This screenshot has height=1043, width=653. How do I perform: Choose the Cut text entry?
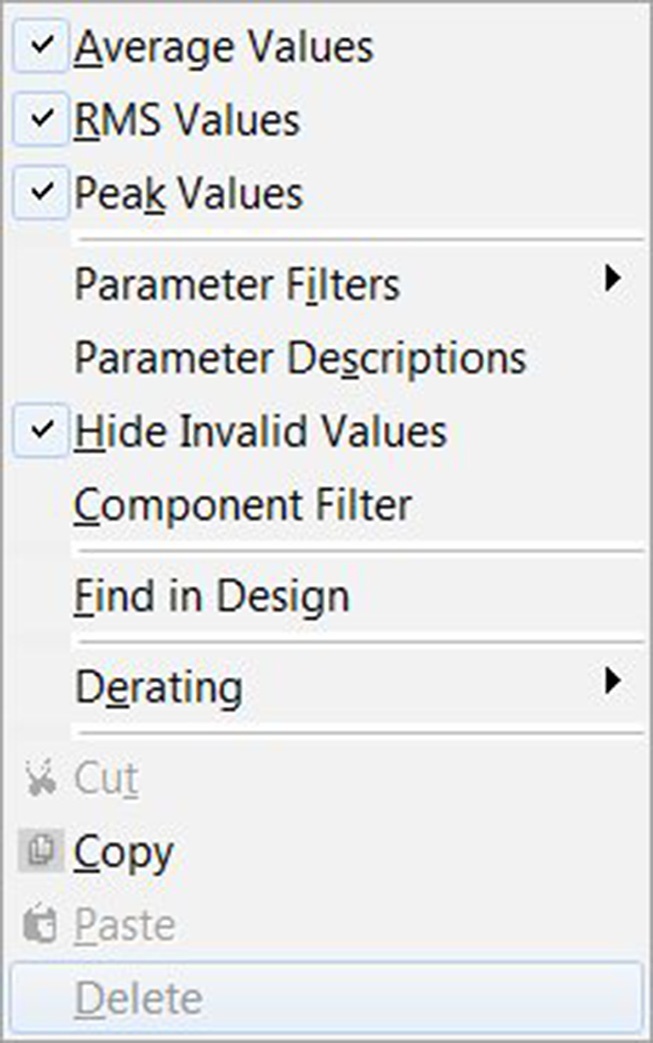tap(106, 780)
